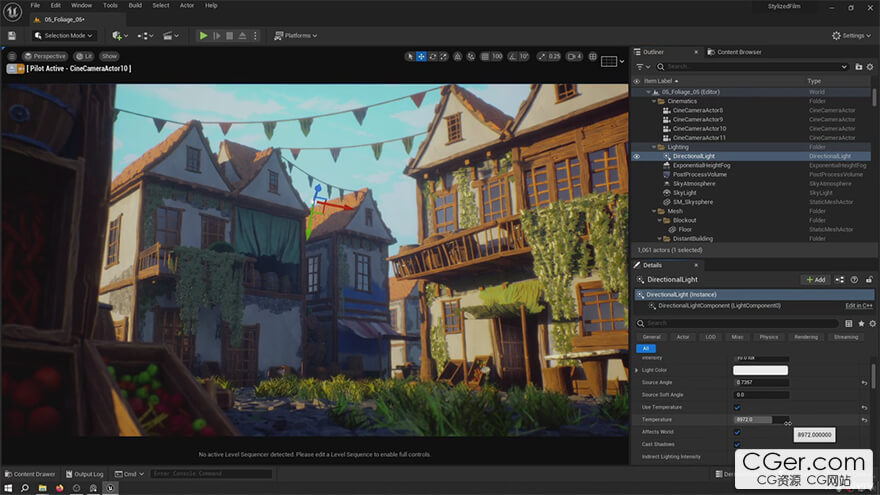Viewport: 880px width, 495px height.
Task: Filter Details by Rendering category
Action: (x=806, y=337)
